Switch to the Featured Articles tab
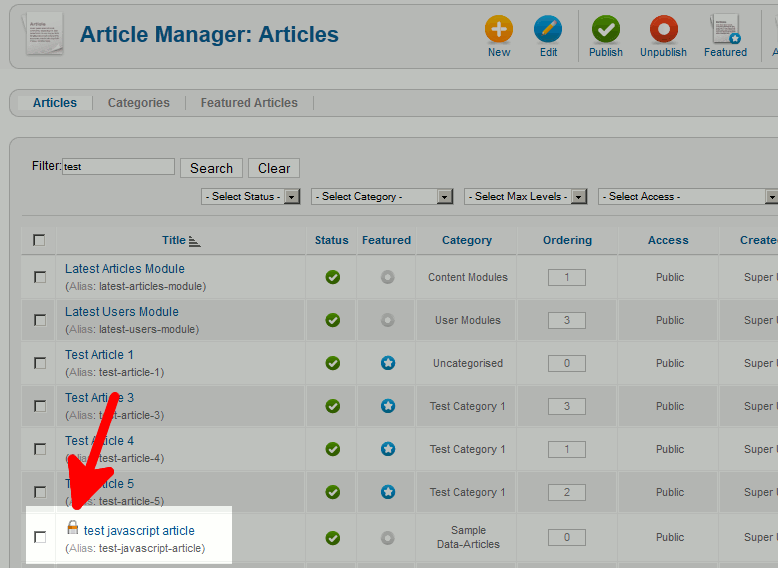Screen dimensions: 778x568 point(249,103)
